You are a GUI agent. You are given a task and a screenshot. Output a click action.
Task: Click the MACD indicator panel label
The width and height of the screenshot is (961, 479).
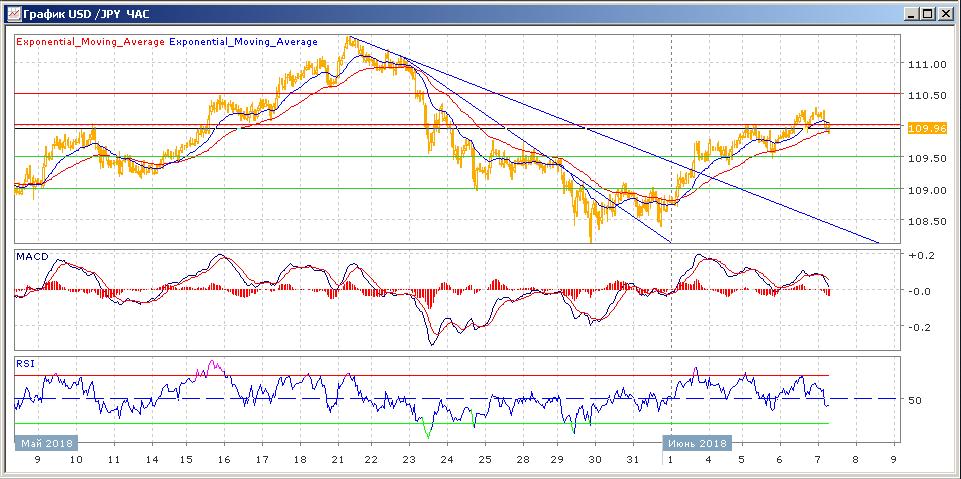pyautogui.click(x=32, y=257)
